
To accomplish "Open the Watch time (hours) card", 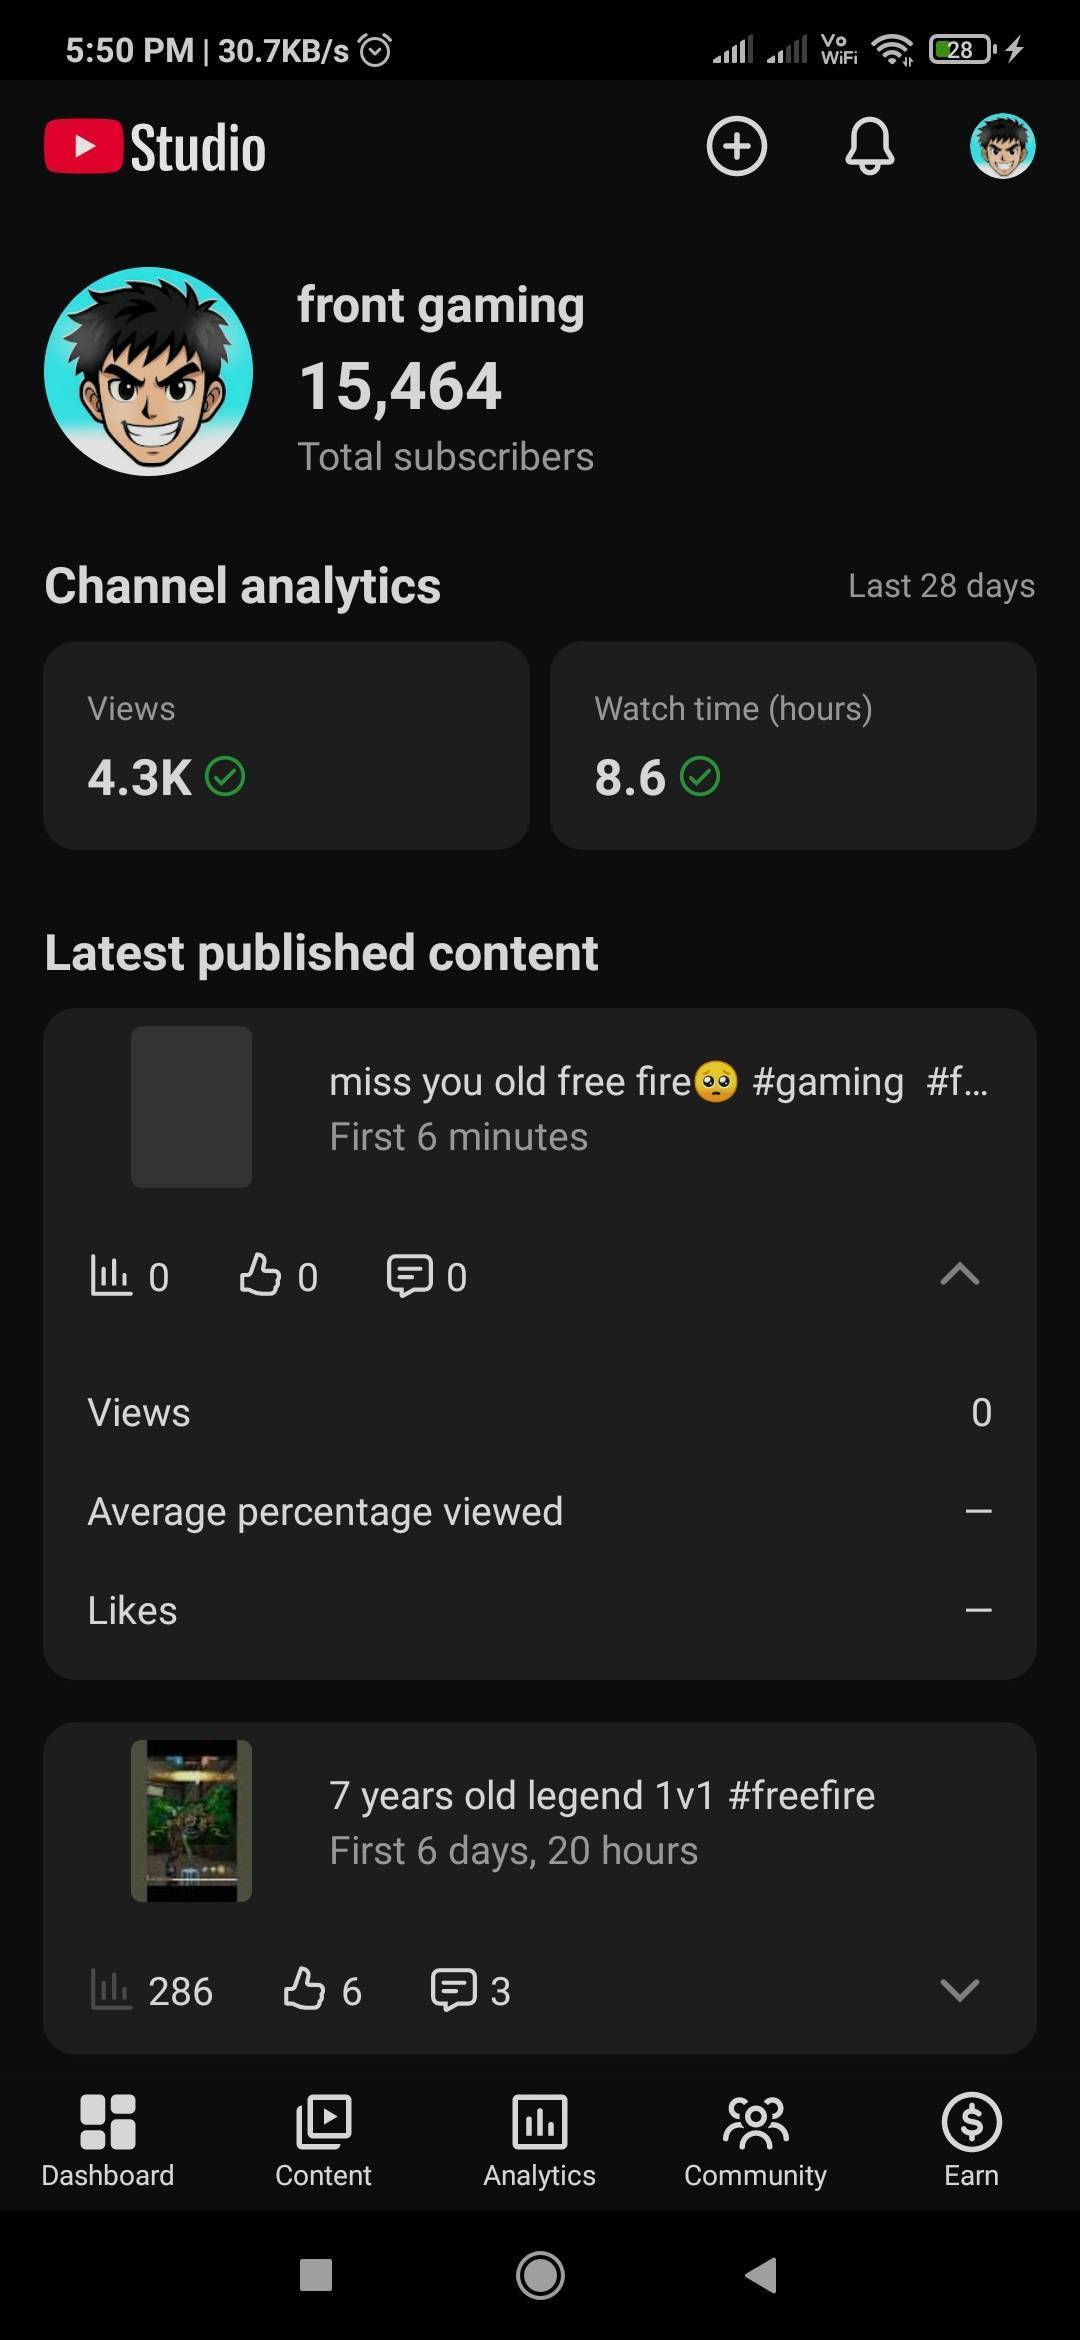I will click(x=793, y=746).
